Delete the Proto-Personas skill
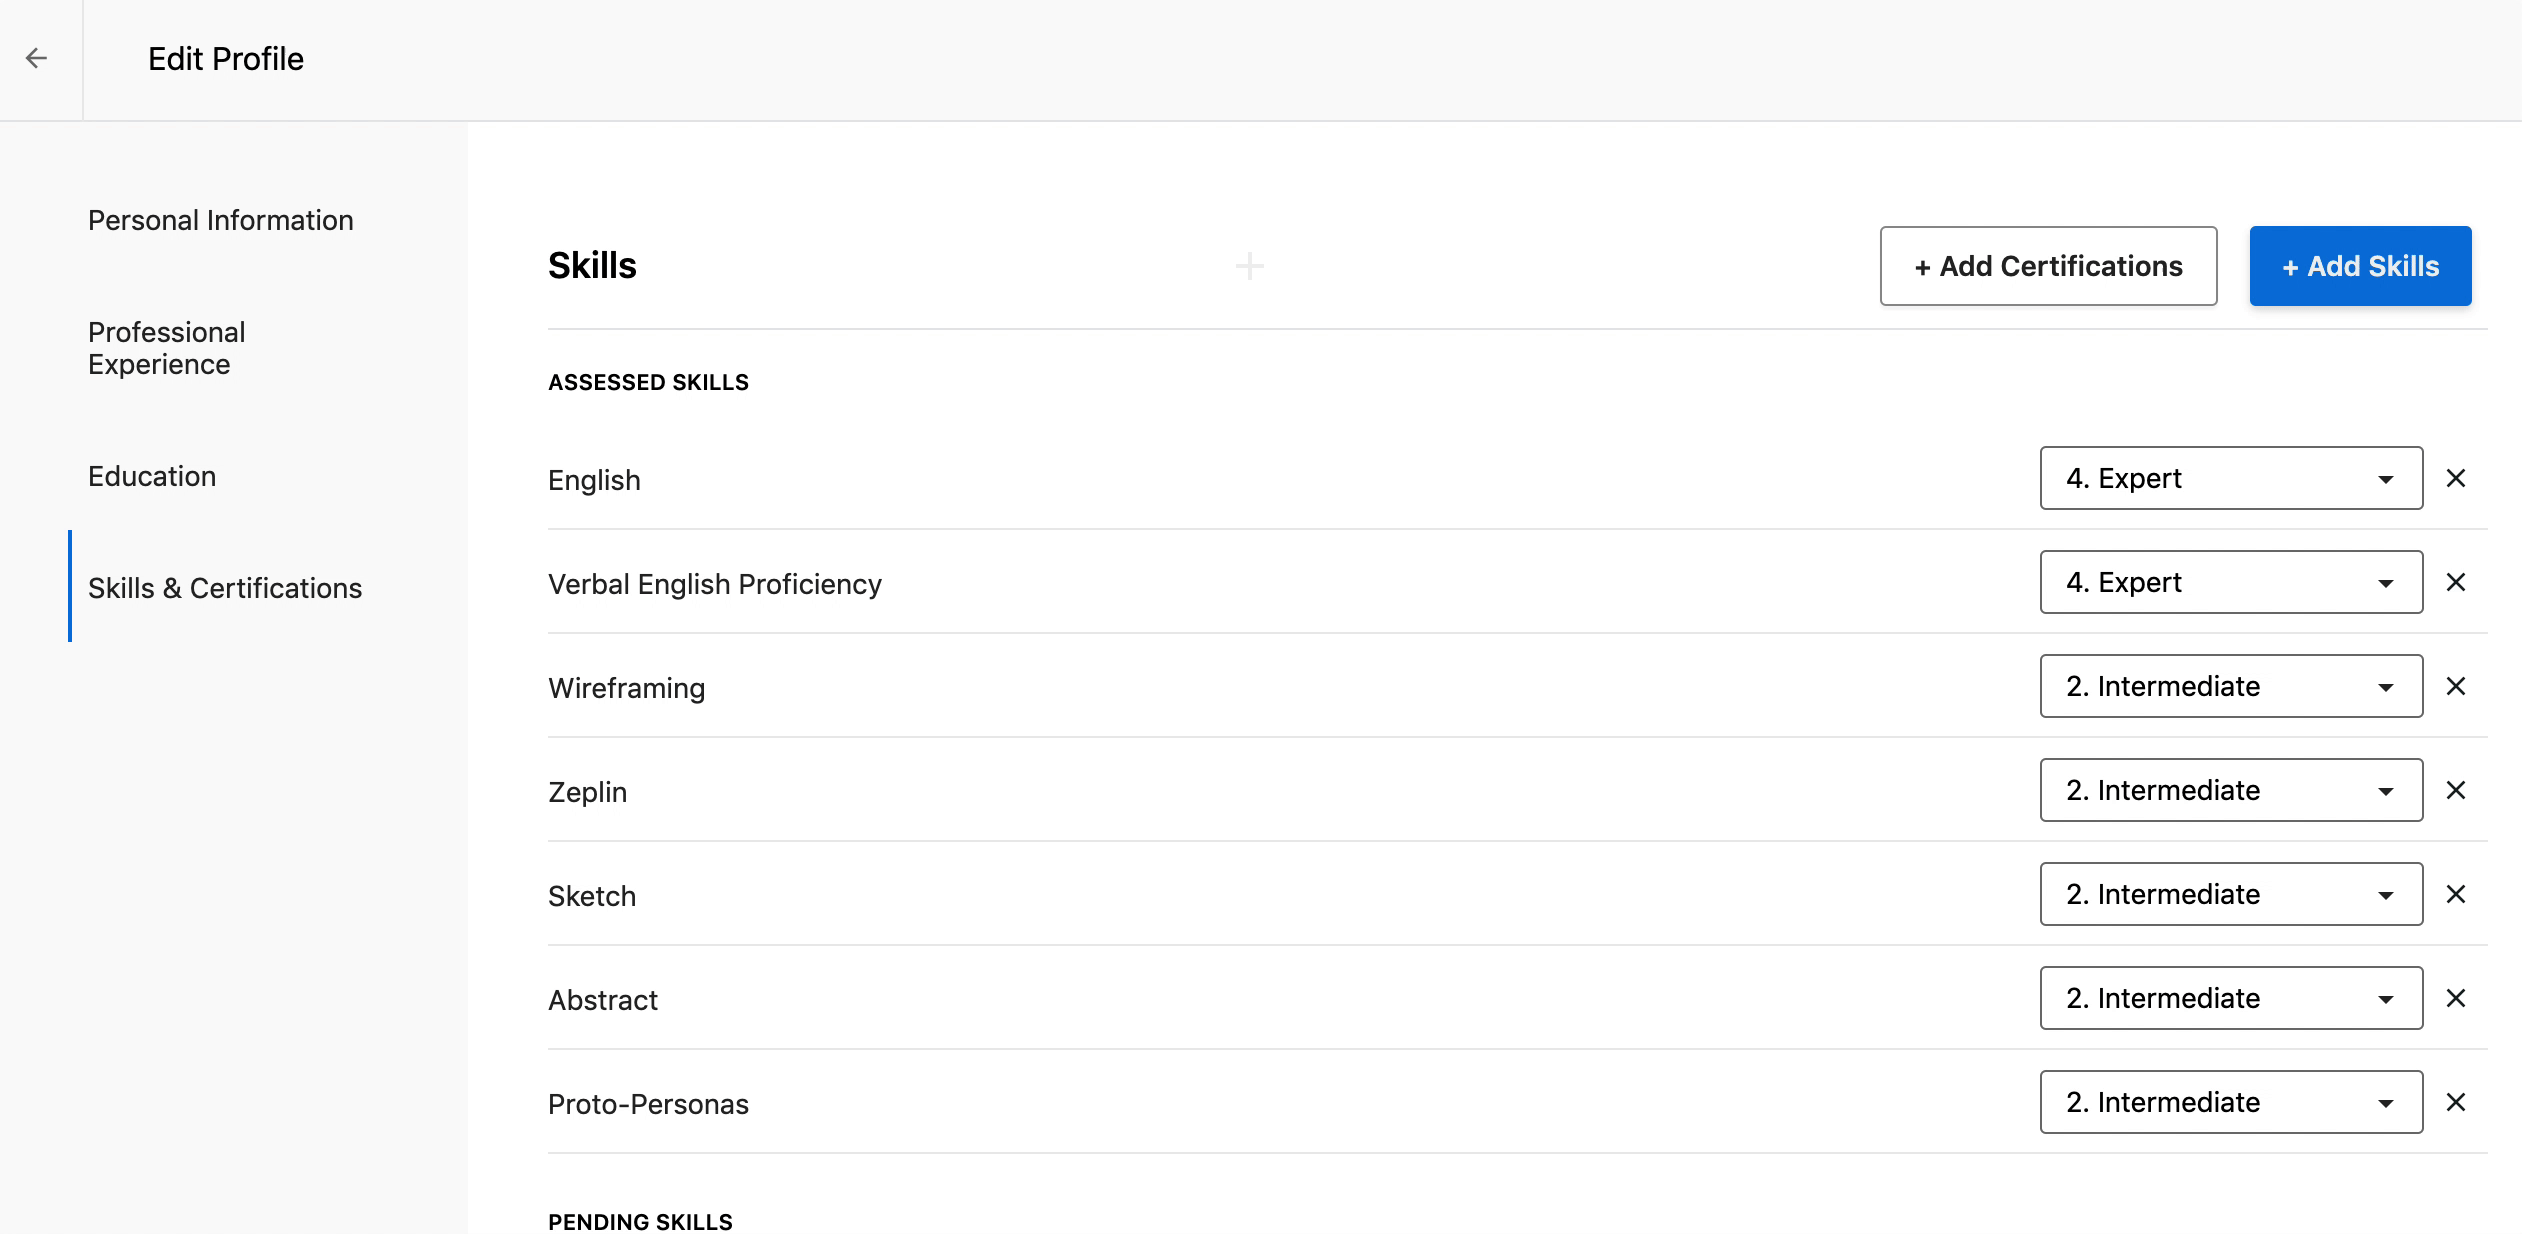The image size is (2522, 1234). pyautogui.click(x=2455, y=1103)
